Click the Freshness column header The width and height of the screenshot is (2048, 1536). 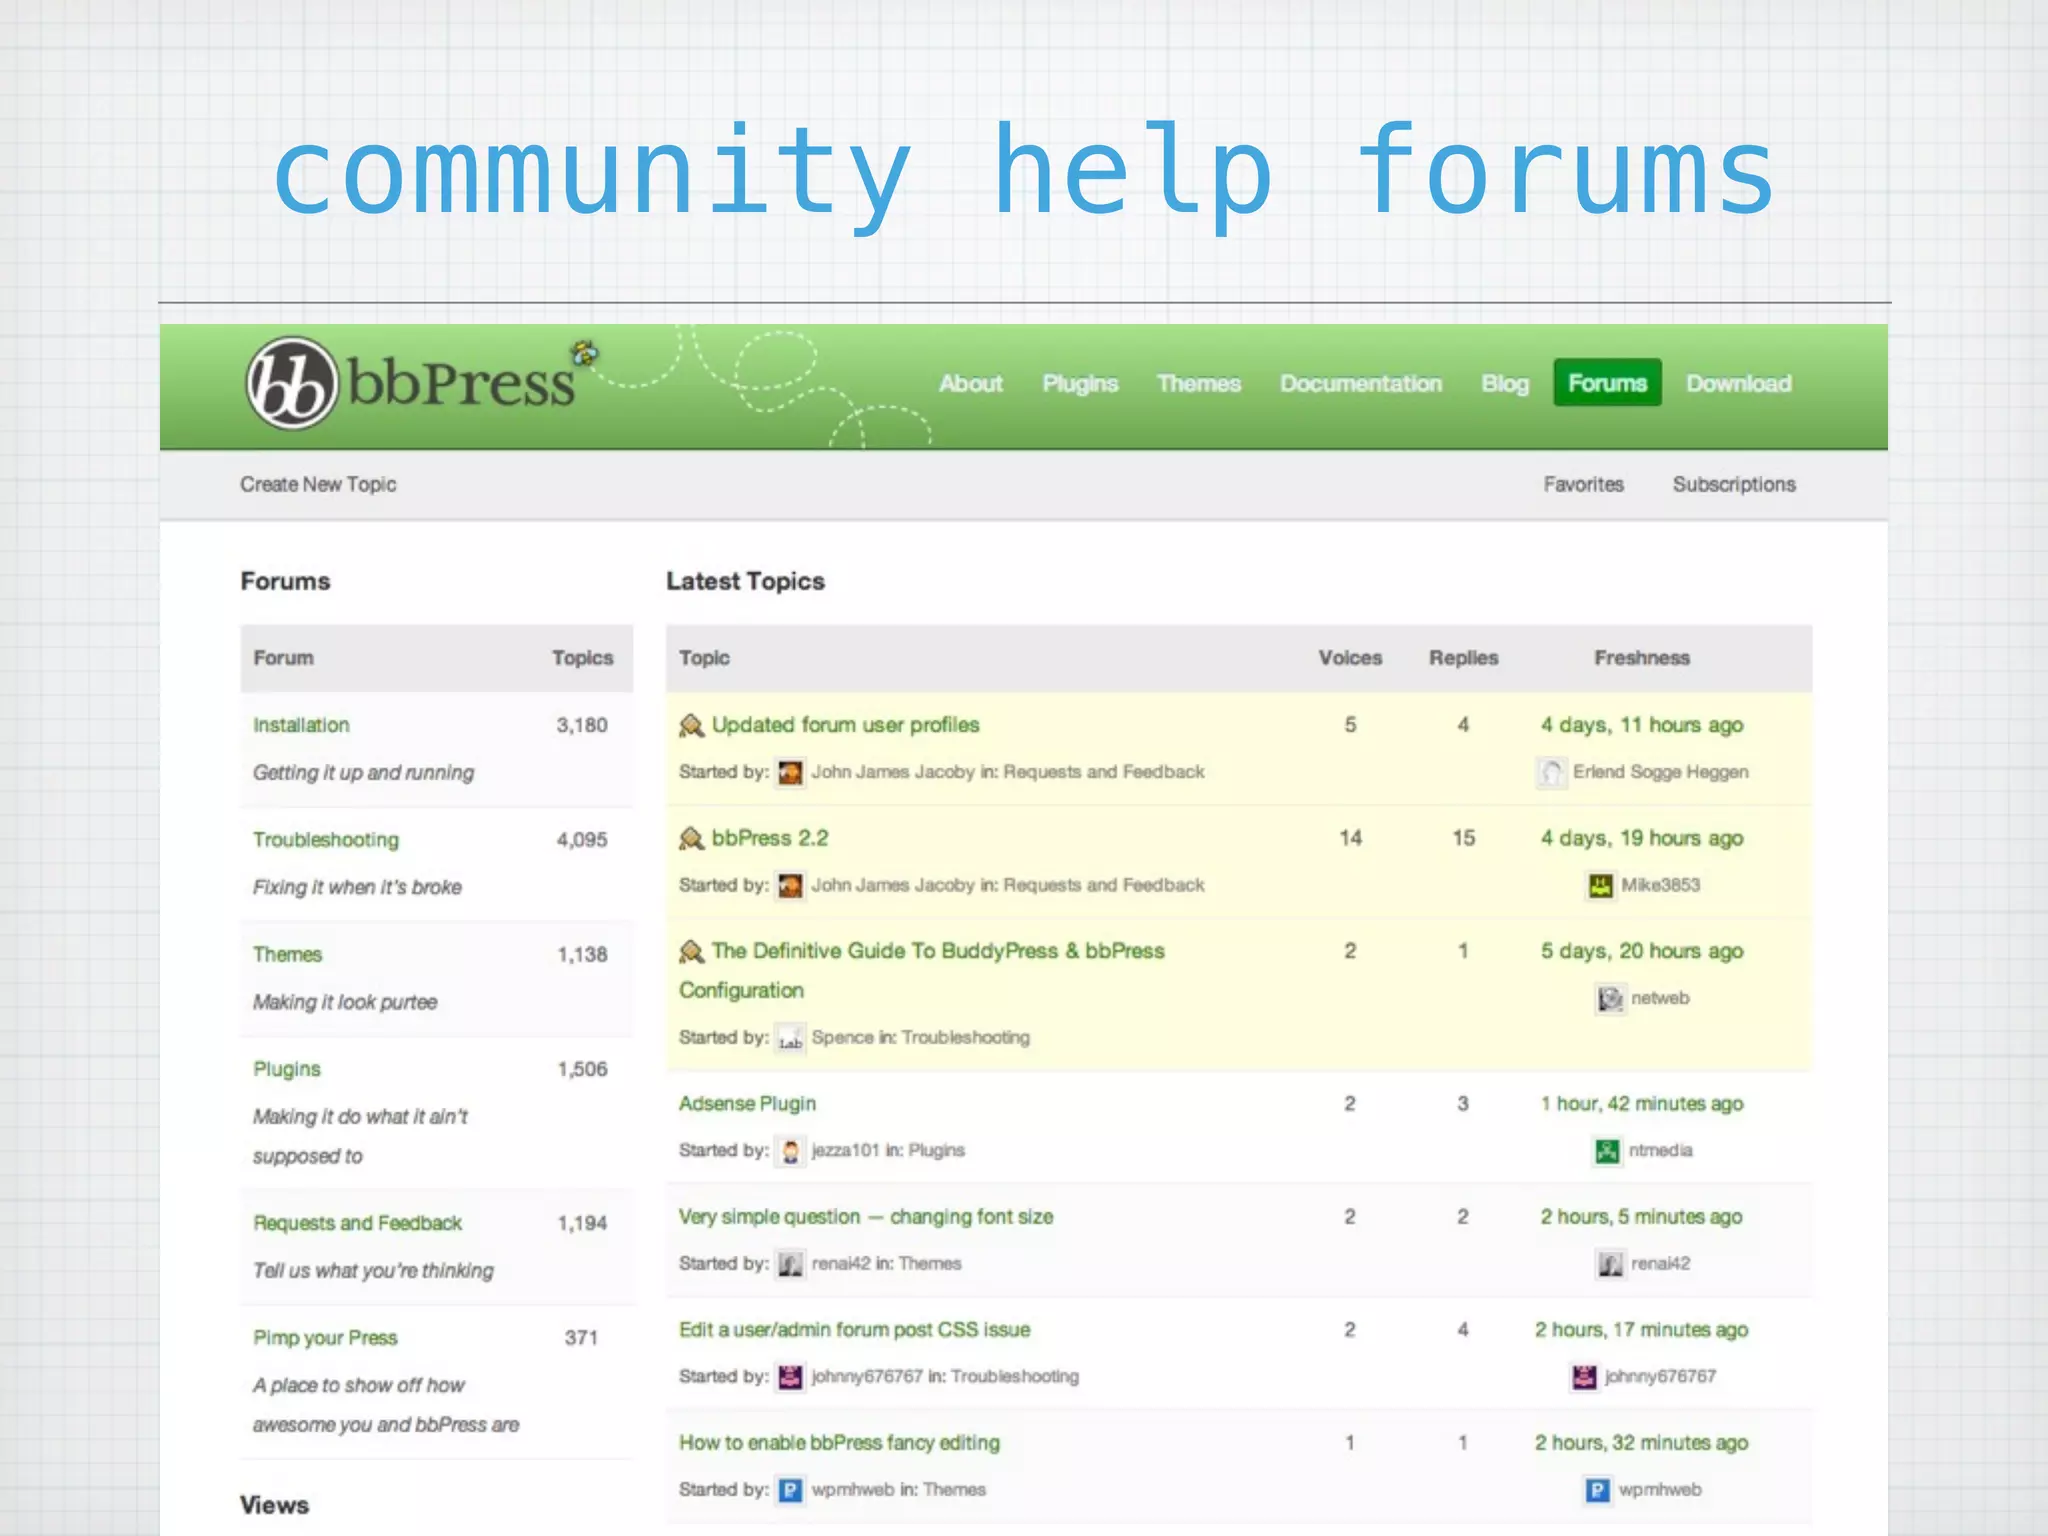click(1642, 658)
